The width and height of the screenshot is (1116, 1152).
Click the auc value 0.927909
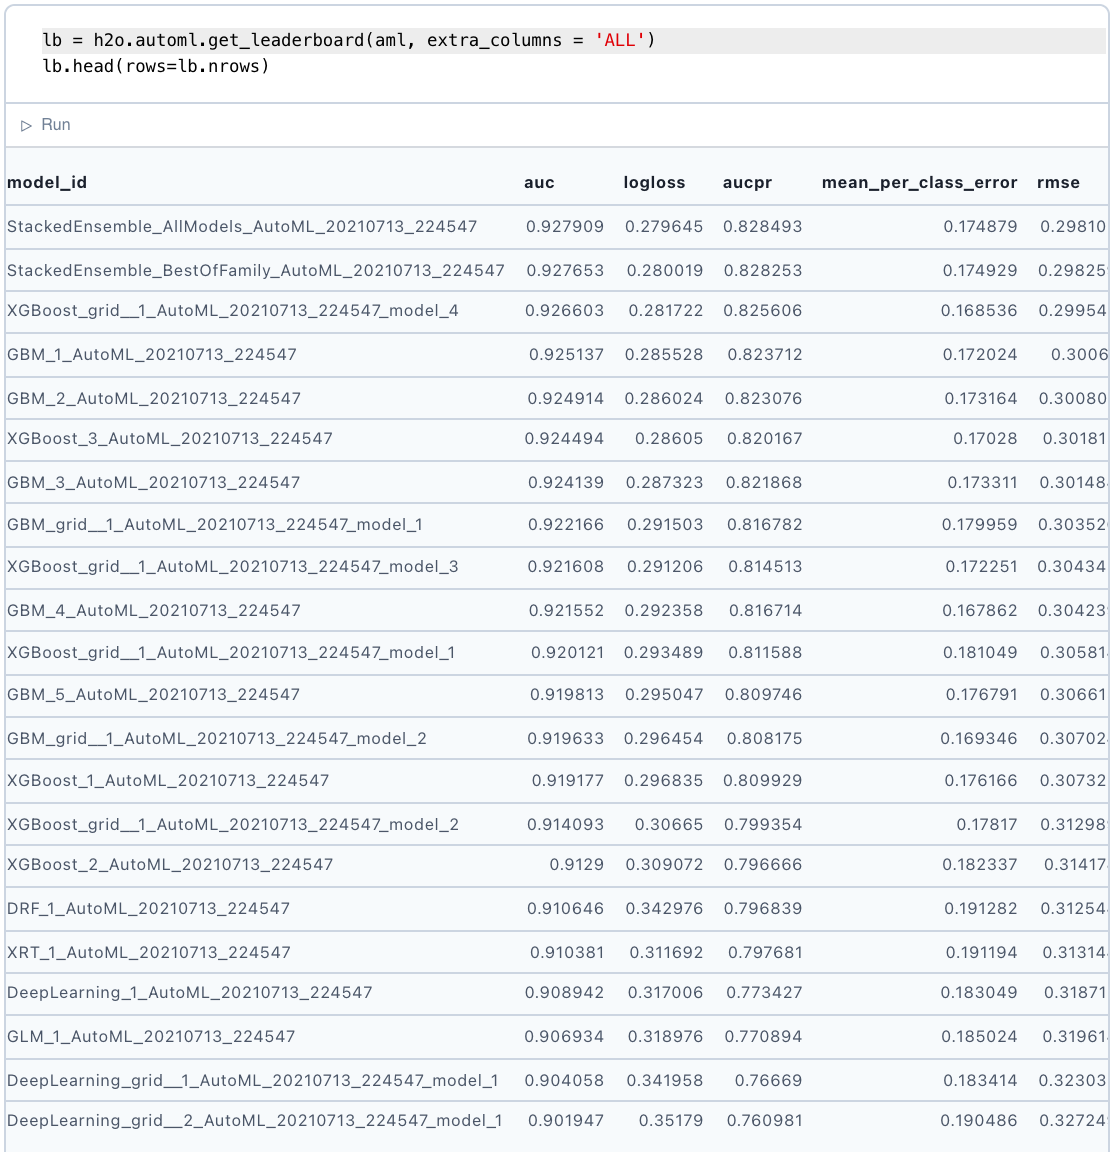(x=565, y=226)
